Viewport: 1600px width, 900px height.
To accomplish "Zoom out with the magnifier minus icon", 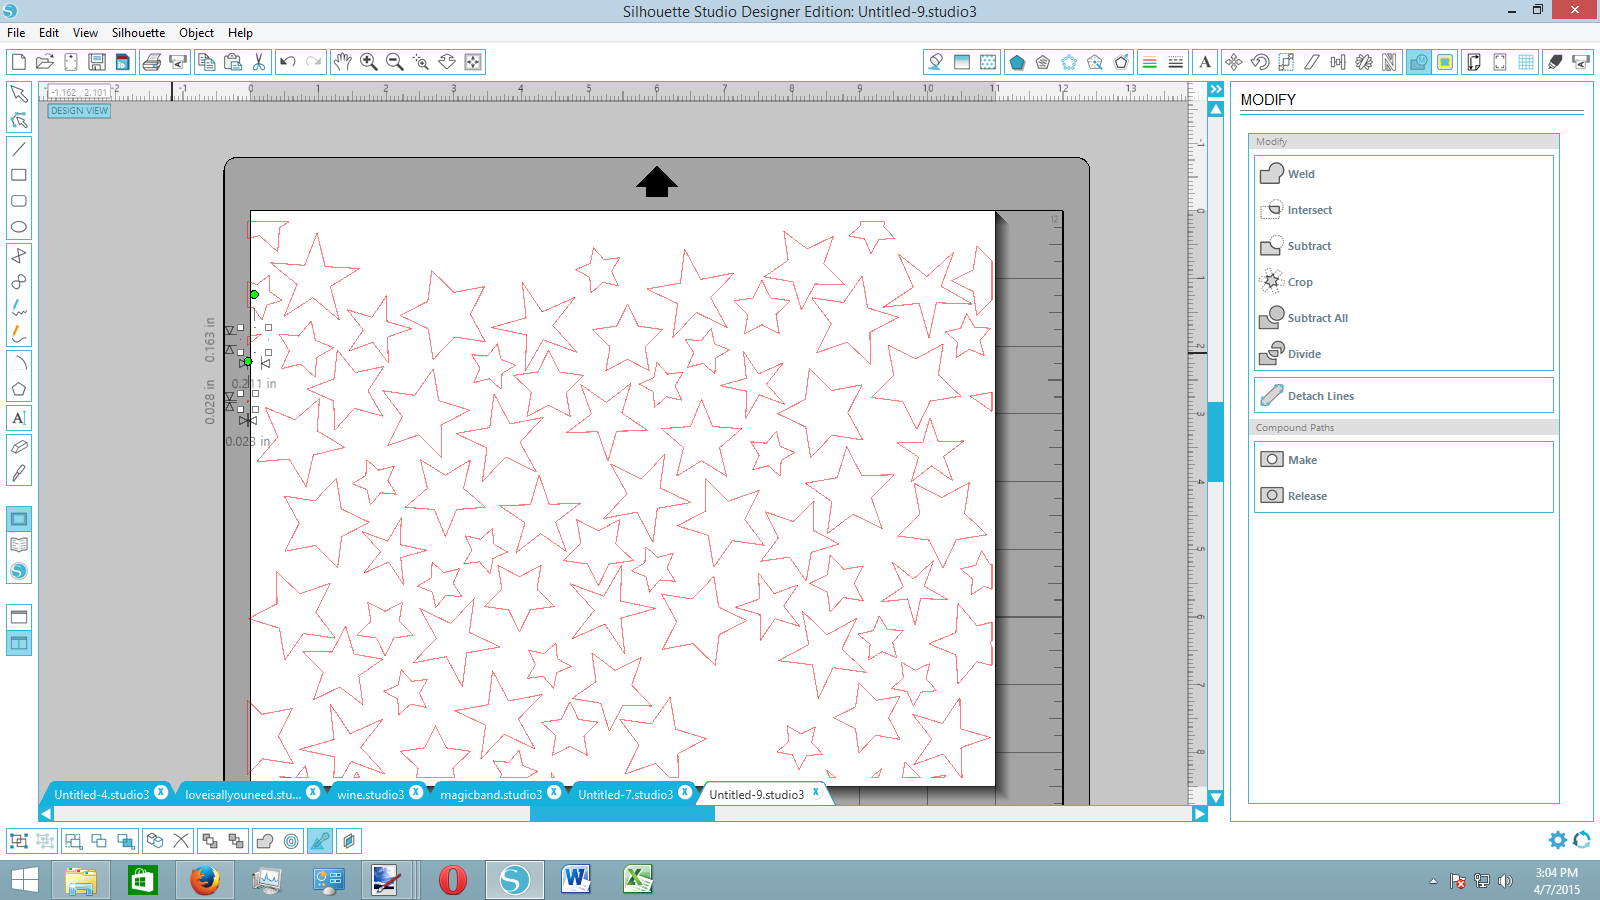I will click(395, 62).
